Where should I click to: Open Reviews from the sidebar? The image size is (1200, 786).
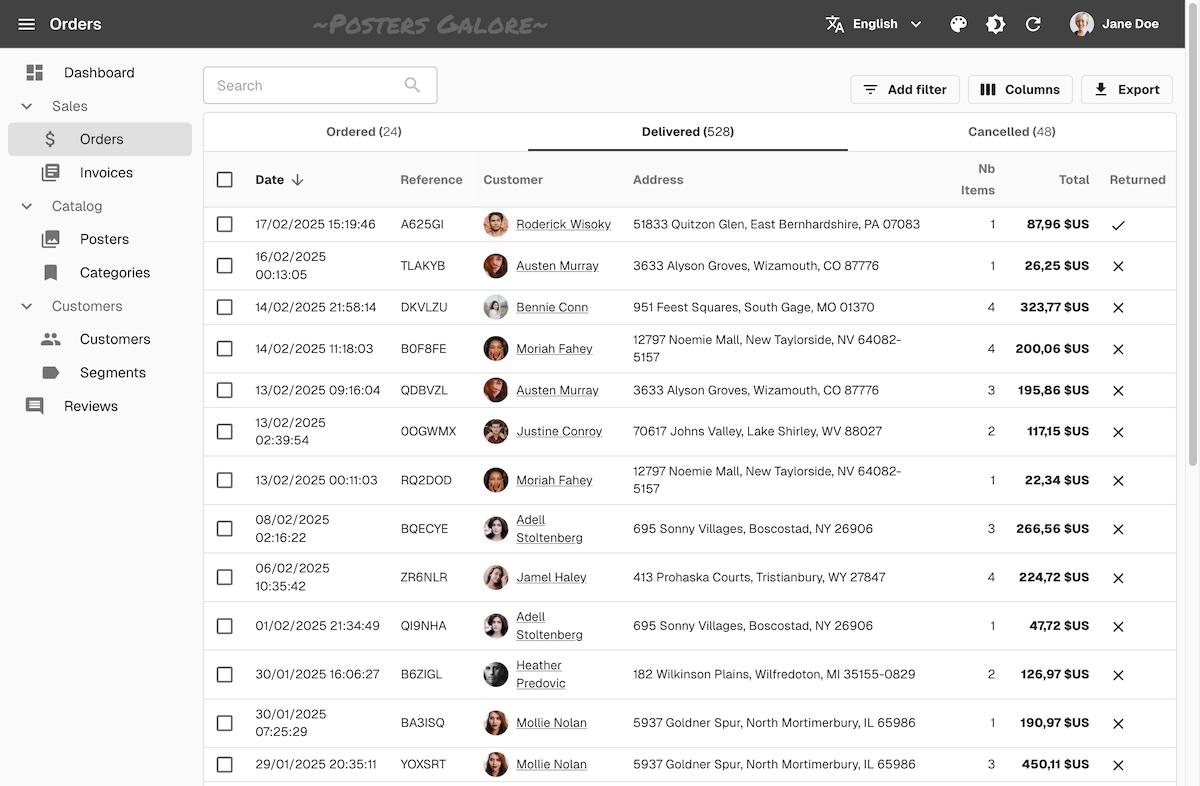90,406
